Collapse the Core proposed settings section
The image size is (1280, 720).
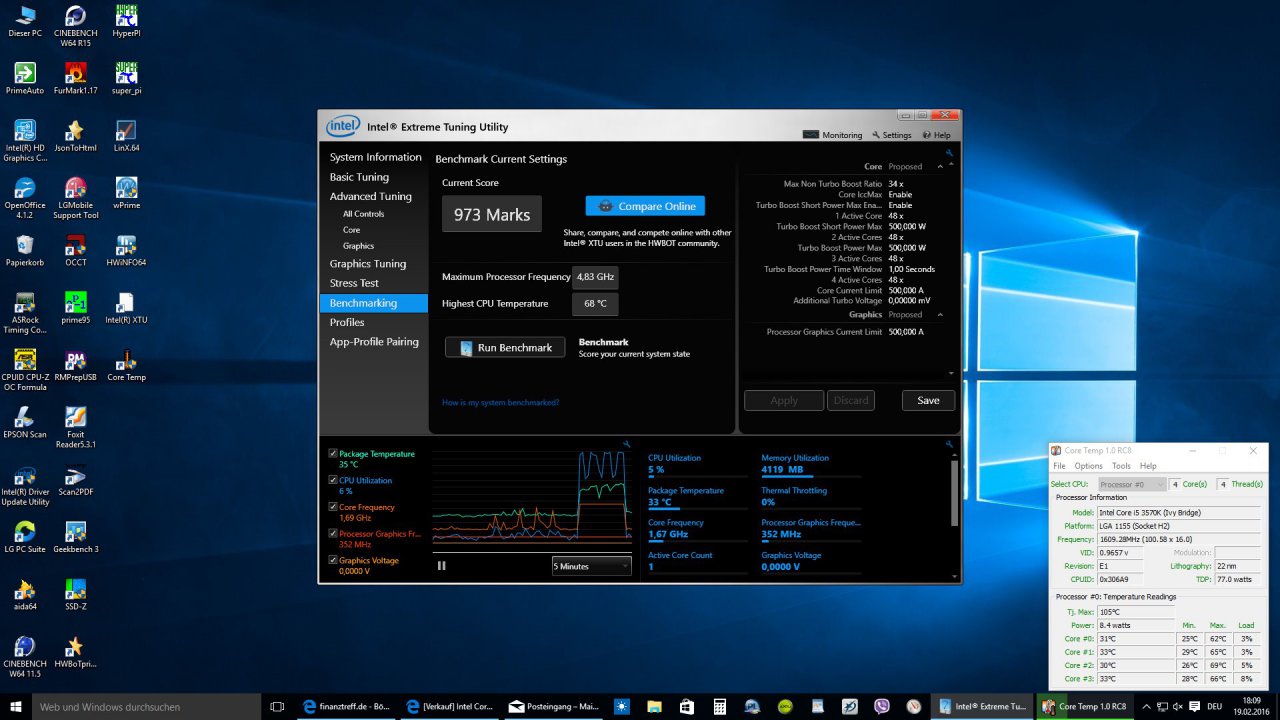coord(939,167)
